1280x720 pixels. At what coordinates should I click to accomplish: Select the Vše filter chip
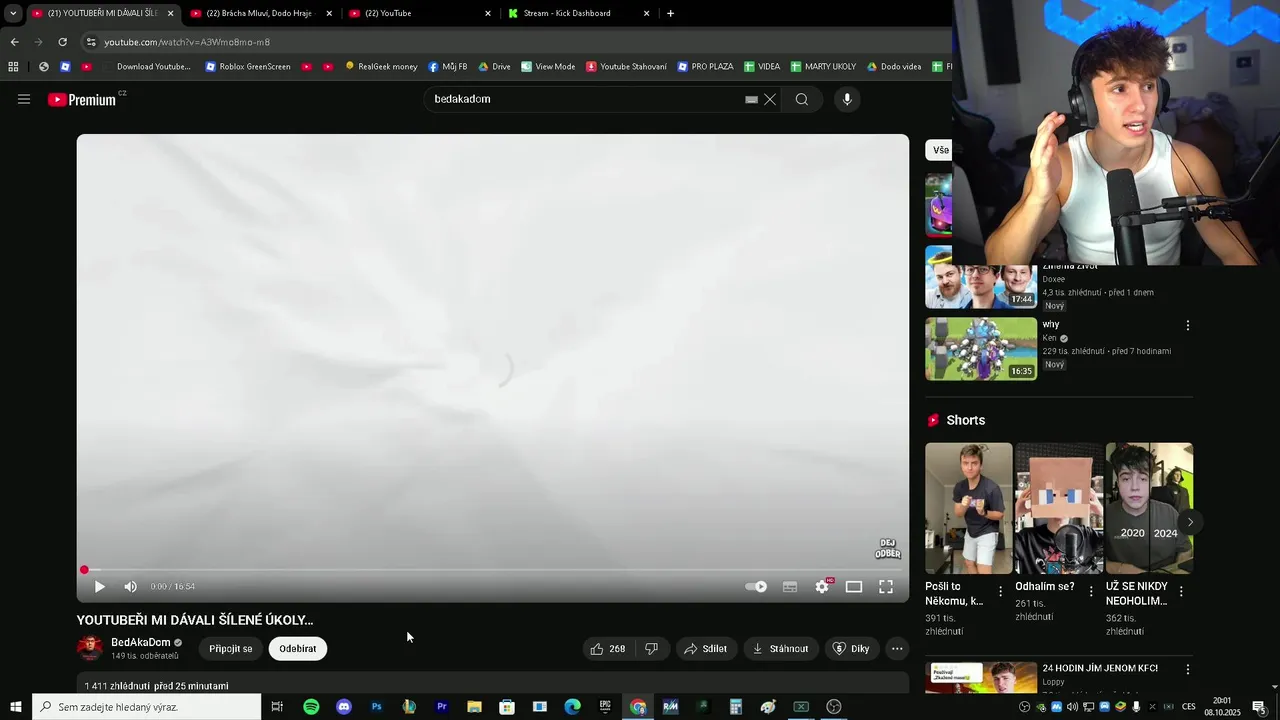[x=940, y=150]
